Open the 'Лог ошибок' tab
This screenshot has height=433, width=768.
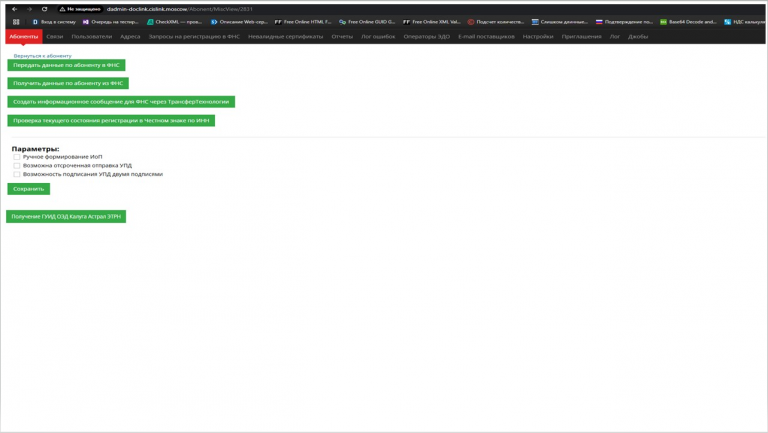[378, 36]
